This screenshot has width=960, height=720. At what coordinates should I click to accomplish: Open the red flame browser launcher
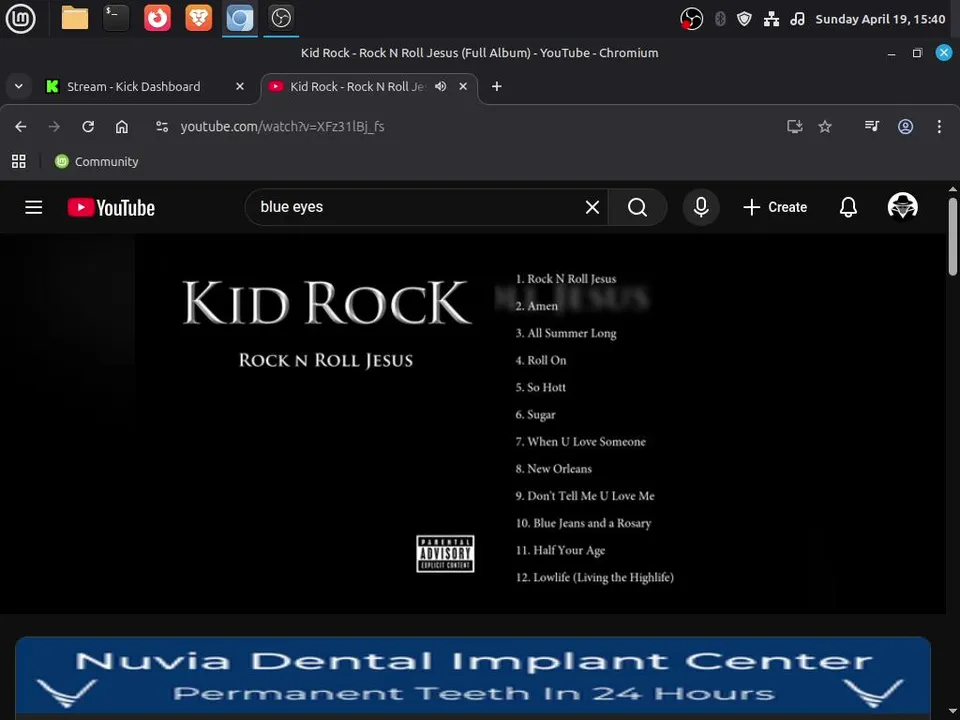coord(157,18)
